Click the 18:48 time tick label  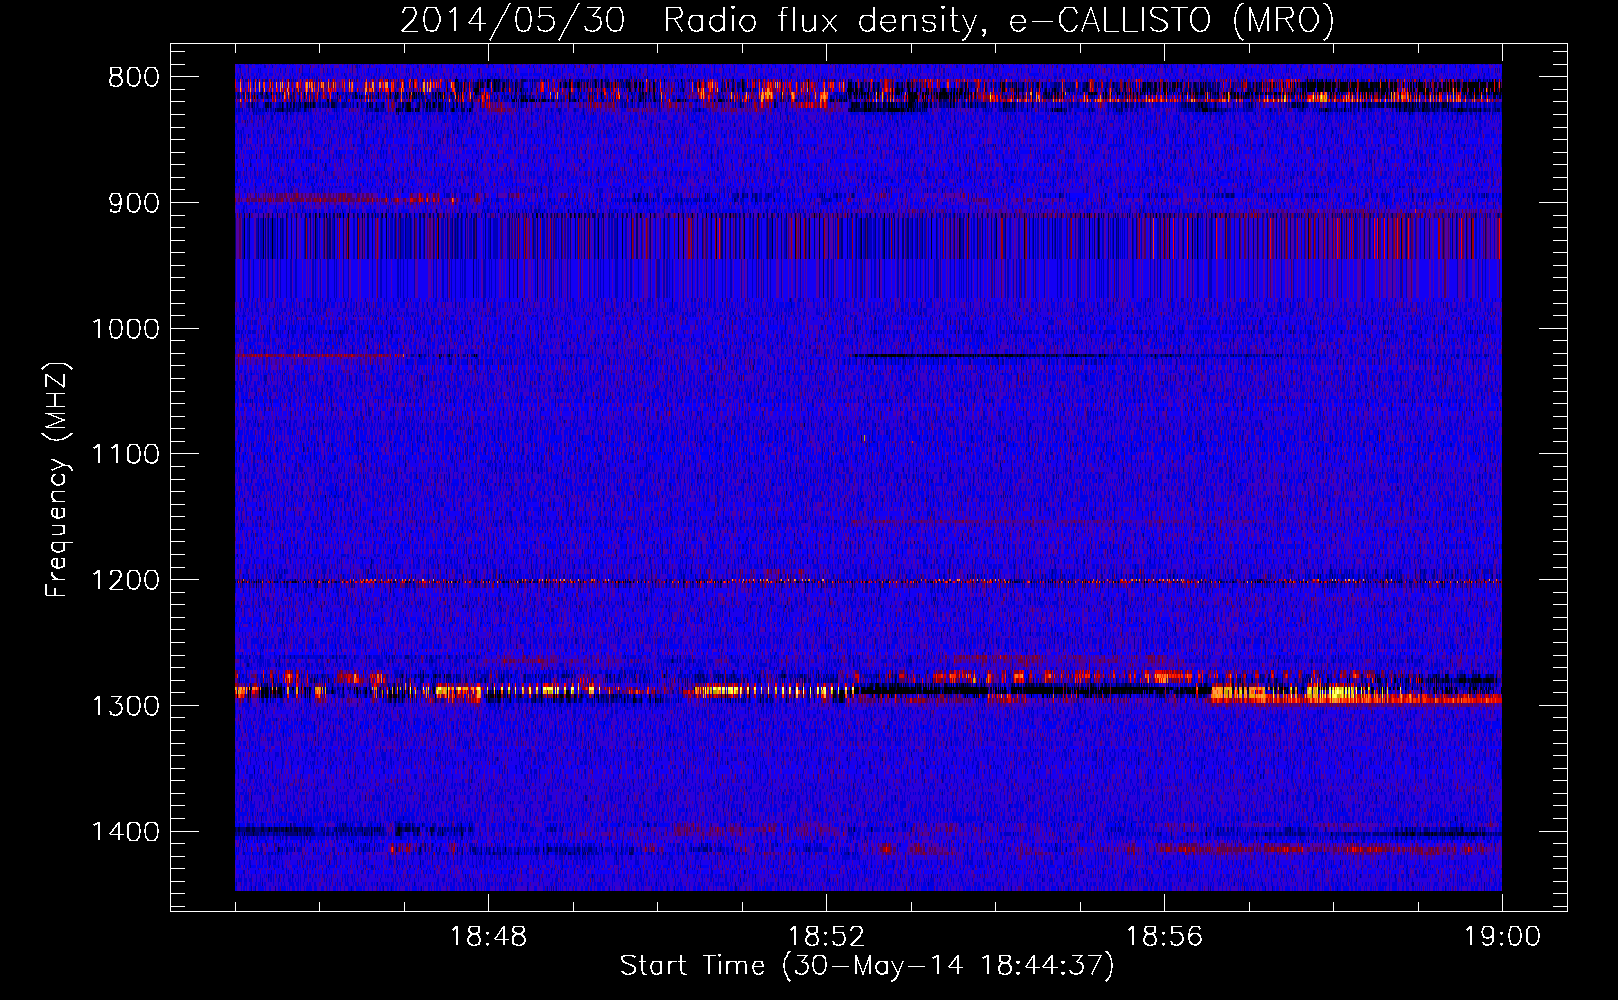tap(488, 937)
